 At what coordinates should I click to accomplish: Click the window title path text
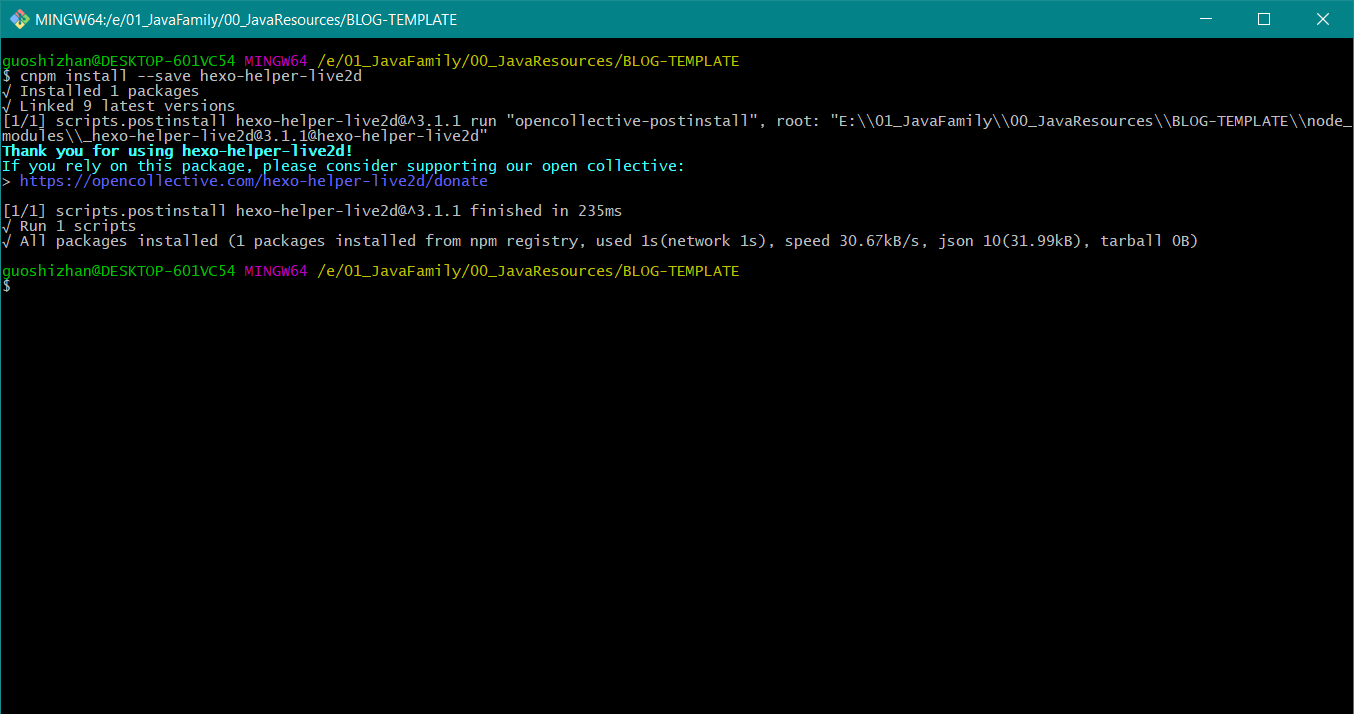(246, 19)
